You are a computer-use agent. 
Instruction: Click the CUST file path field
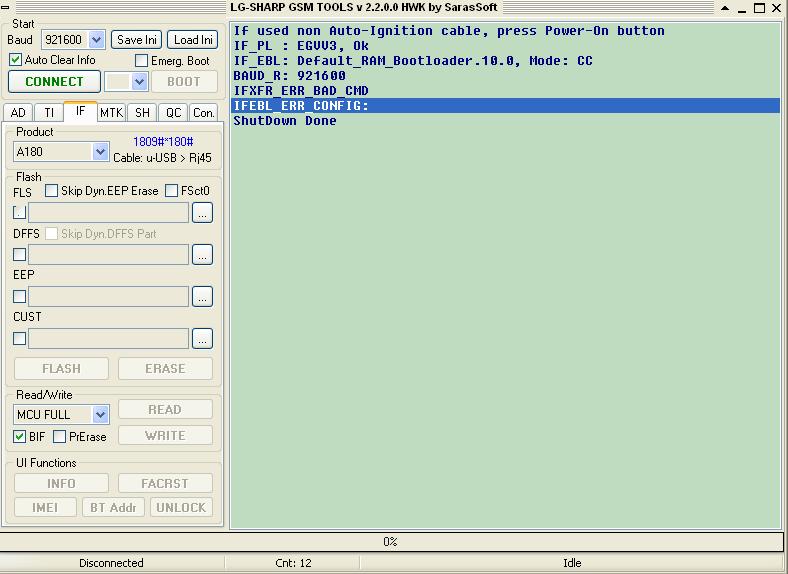click(x=109, y=339)
